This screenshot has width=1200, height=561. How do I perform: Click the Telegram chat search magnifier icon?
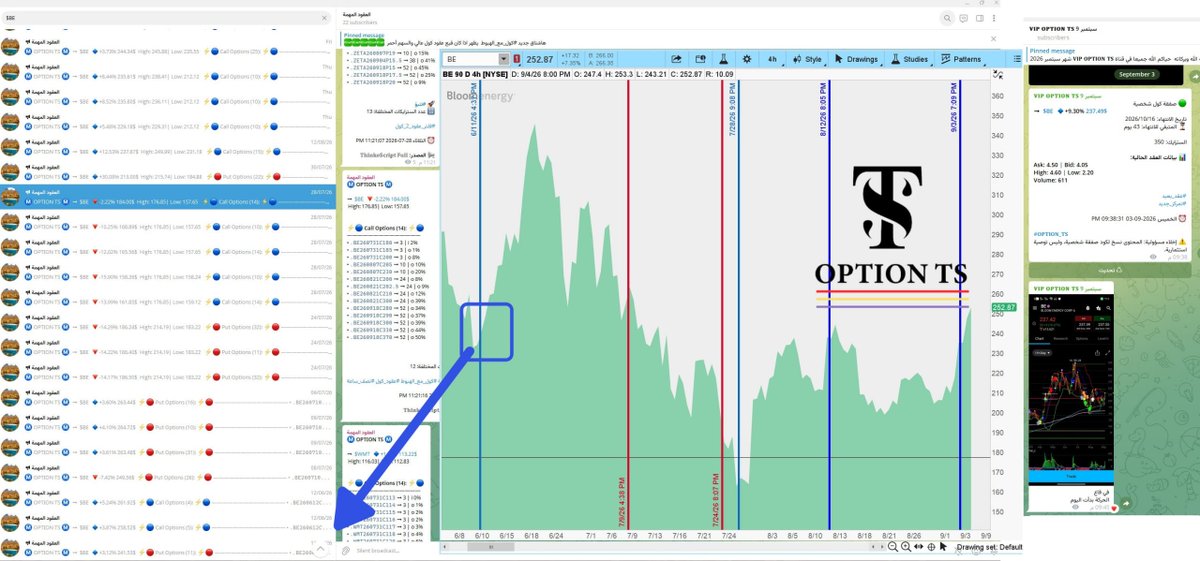[x=949, y=18]
